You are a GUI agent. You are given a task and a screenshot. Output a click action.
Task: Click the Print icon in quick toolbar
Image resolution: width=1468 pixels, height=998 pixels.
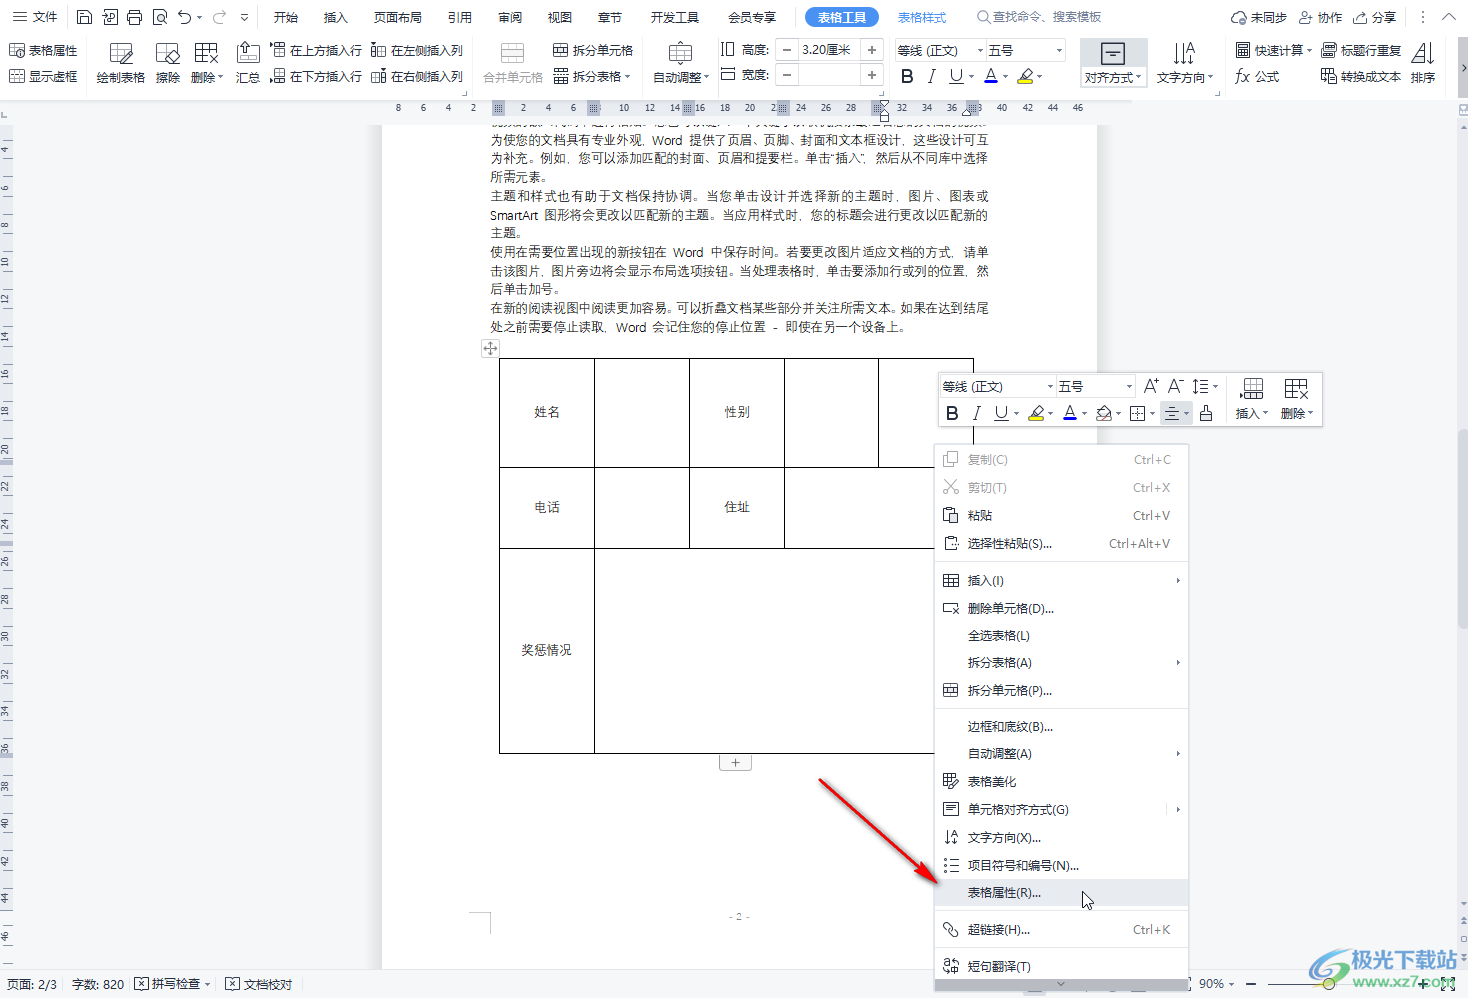pos(134,17)
